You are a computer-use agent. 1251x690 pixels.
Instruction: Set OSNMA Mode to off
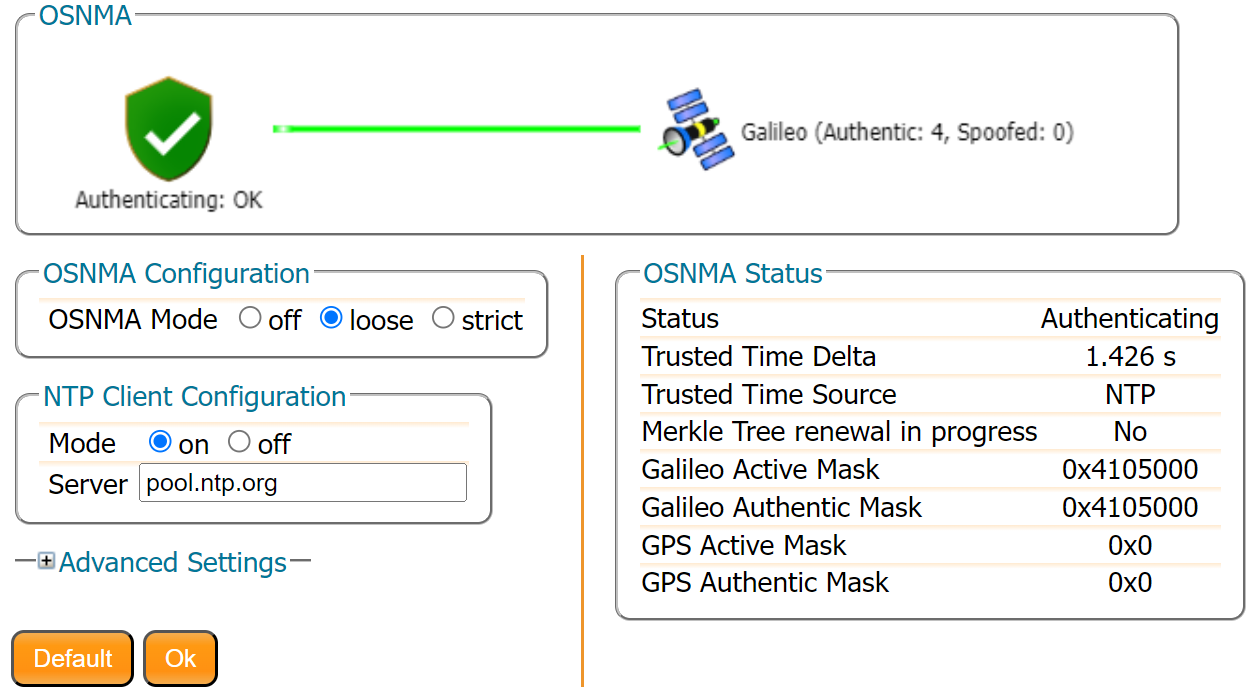coord(251,319)
